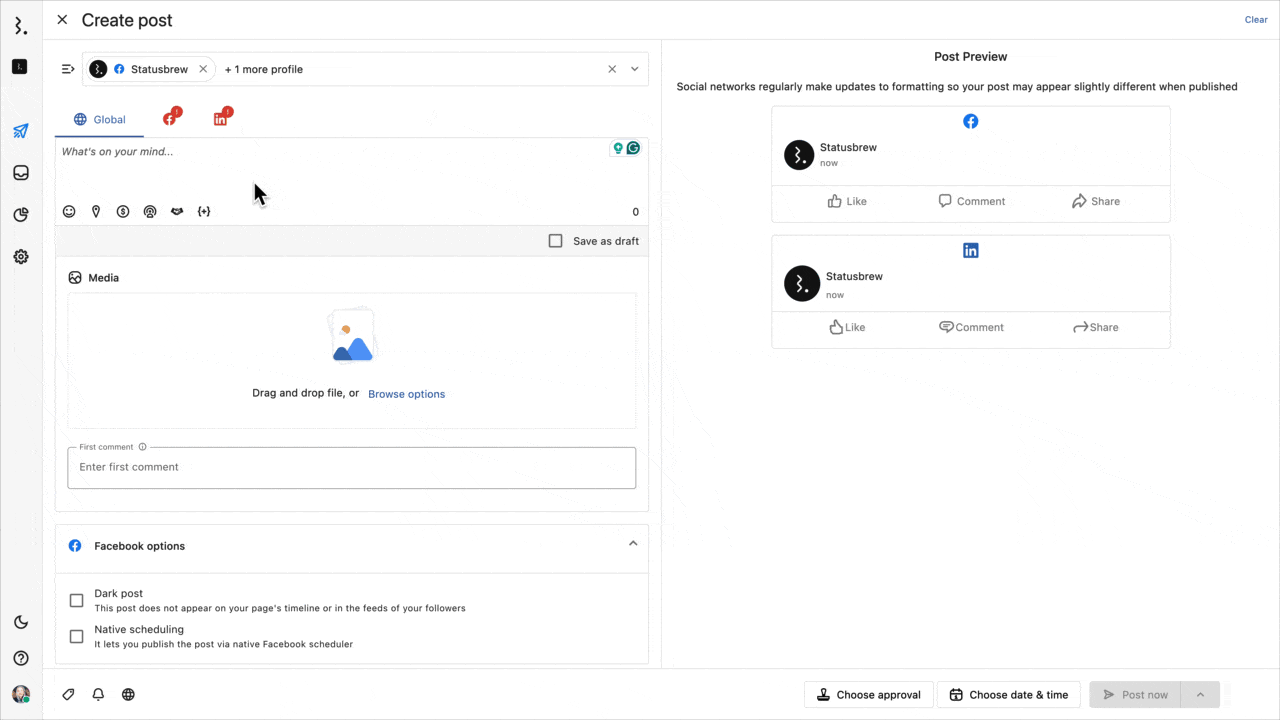Click the +1 more profile label
Screen dimensions: 1280x720
click(x=263, y=69)
